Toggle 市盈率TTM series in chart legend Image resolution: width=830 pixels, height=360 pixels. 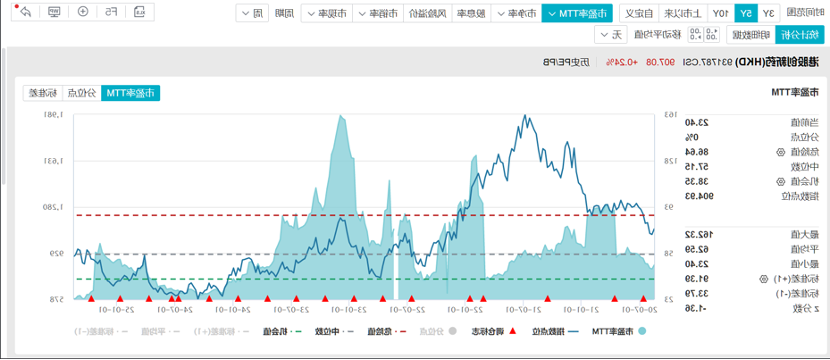[x=619, y=331]
